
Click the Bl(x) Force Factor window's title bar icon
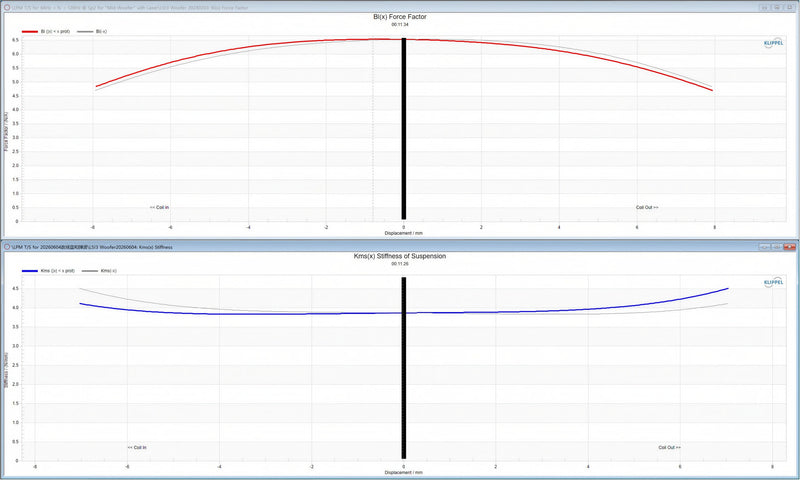point(7,8)
